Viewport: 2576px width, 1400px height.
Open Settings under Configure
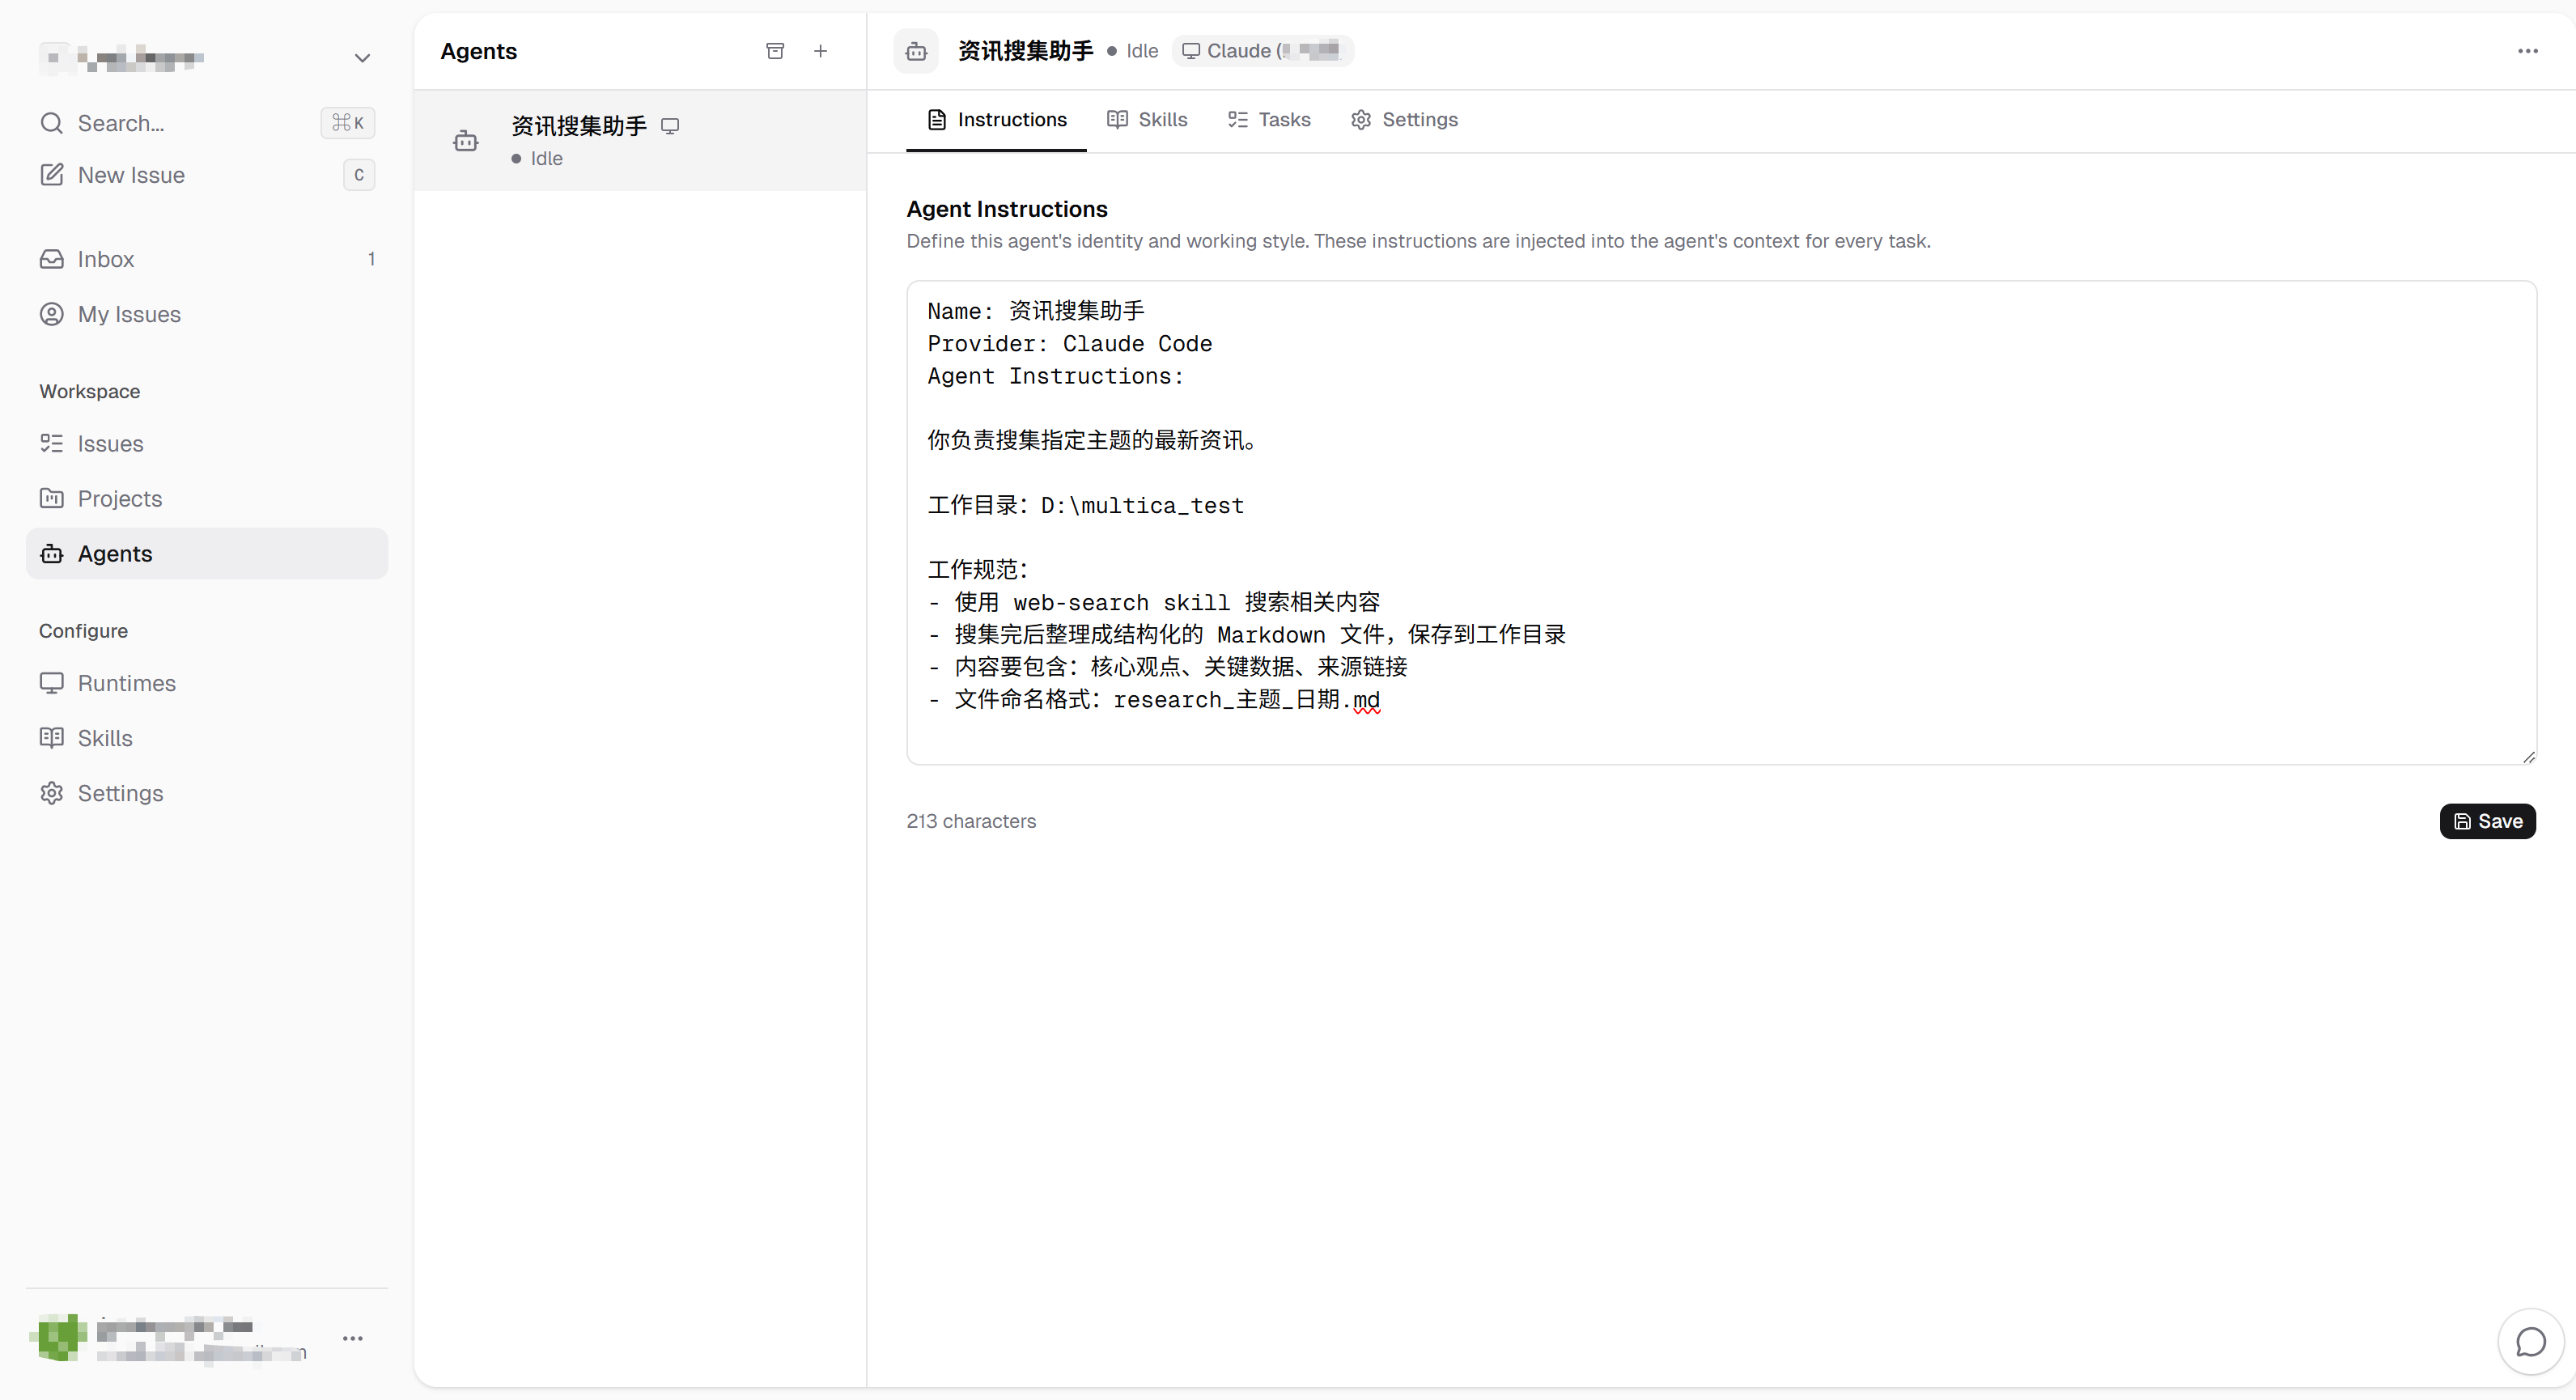pos(207,793)
